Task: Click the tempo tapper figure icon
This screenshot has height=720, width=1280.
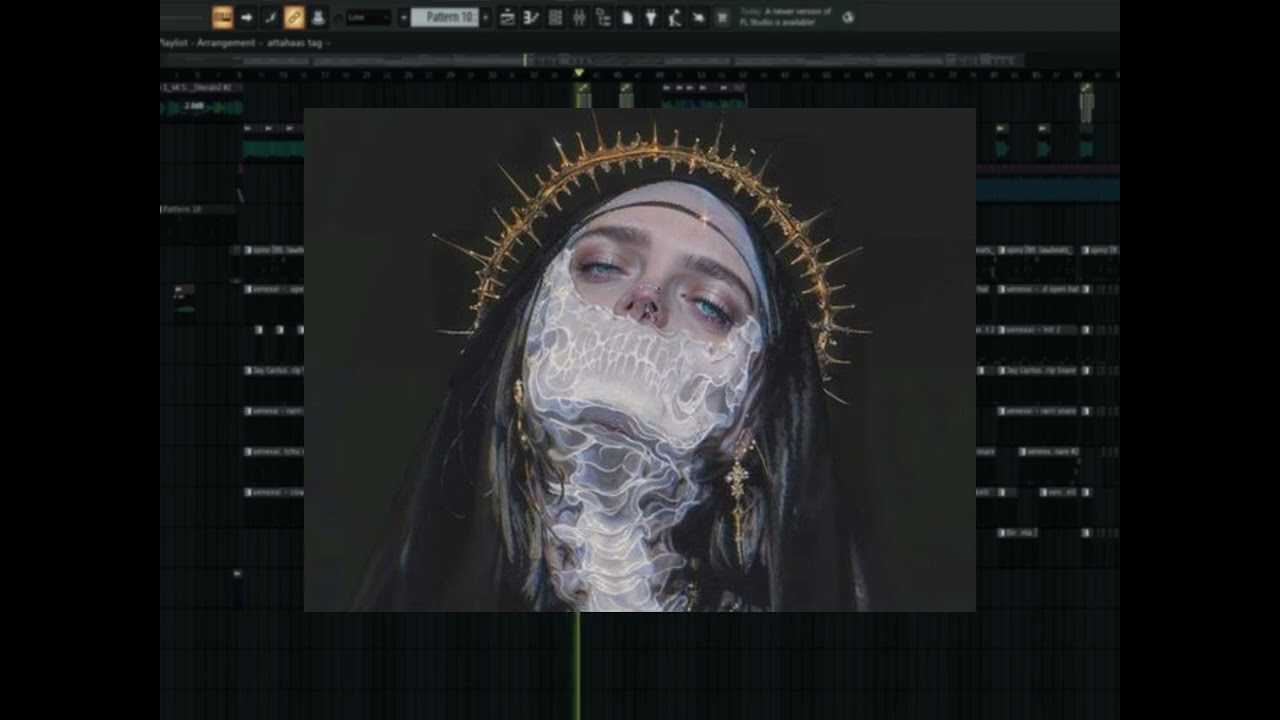Action: 675,17
